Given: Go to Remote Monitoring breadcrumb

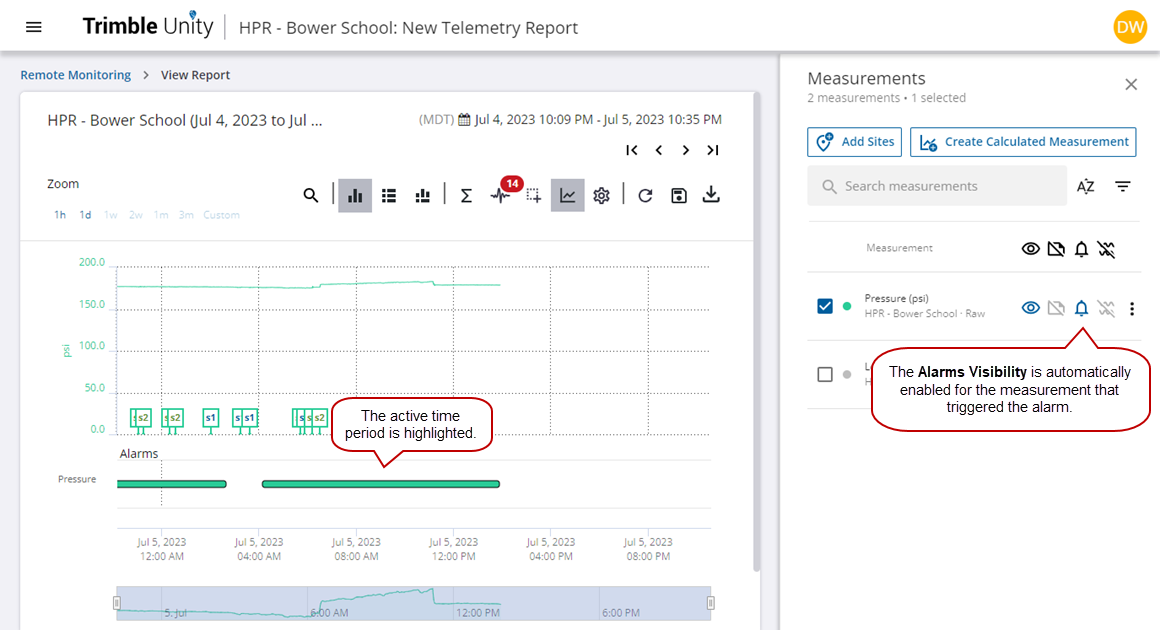Looking at the screenshot, I should click(75, 75).
